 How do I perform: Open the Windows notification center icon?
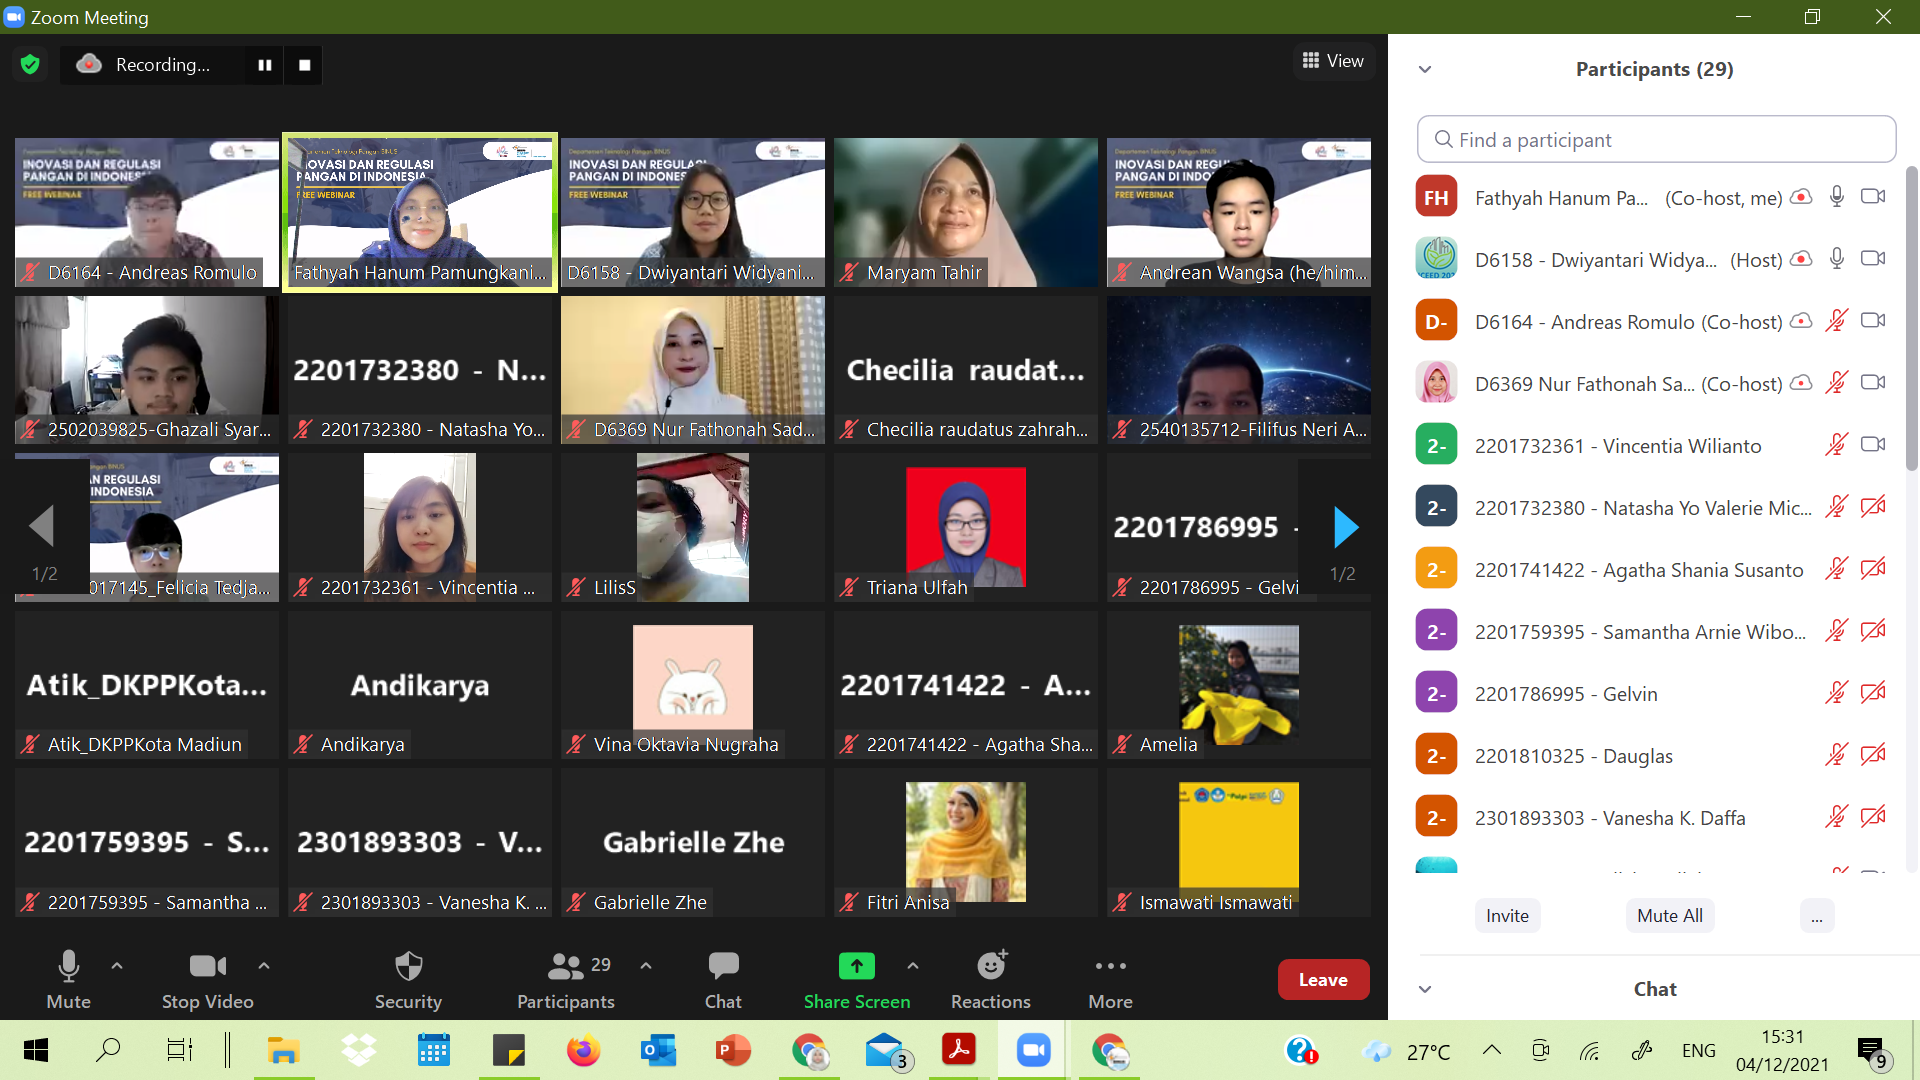[1871, 1052]
